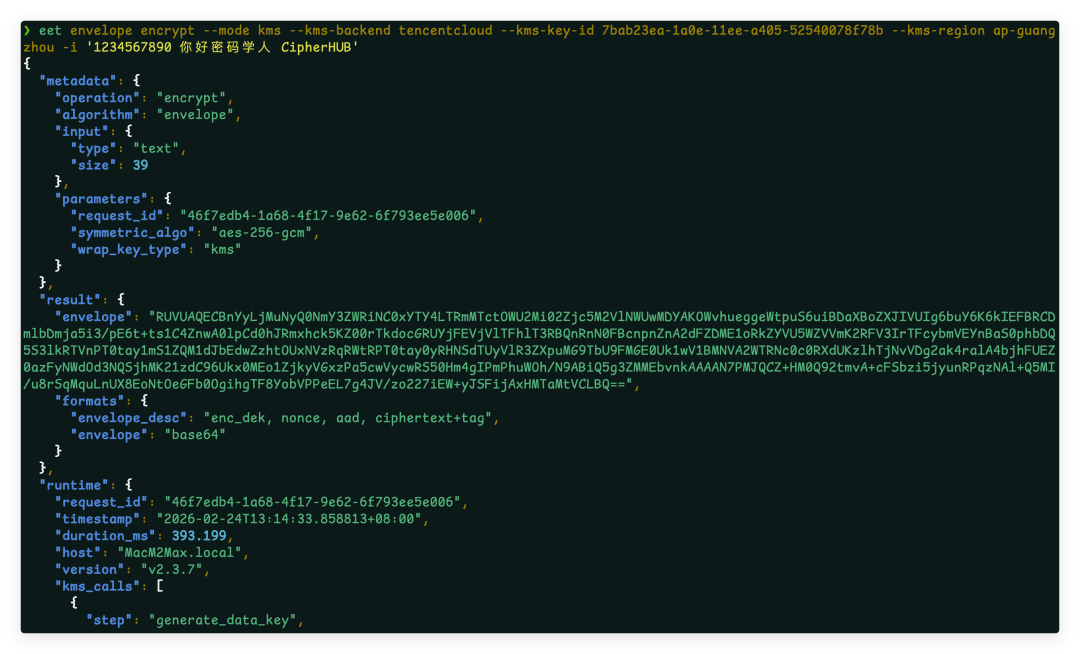Click the wrap_key_type "kms" value
Viewport: 1080px width, 654px height.
click(222, 249)
